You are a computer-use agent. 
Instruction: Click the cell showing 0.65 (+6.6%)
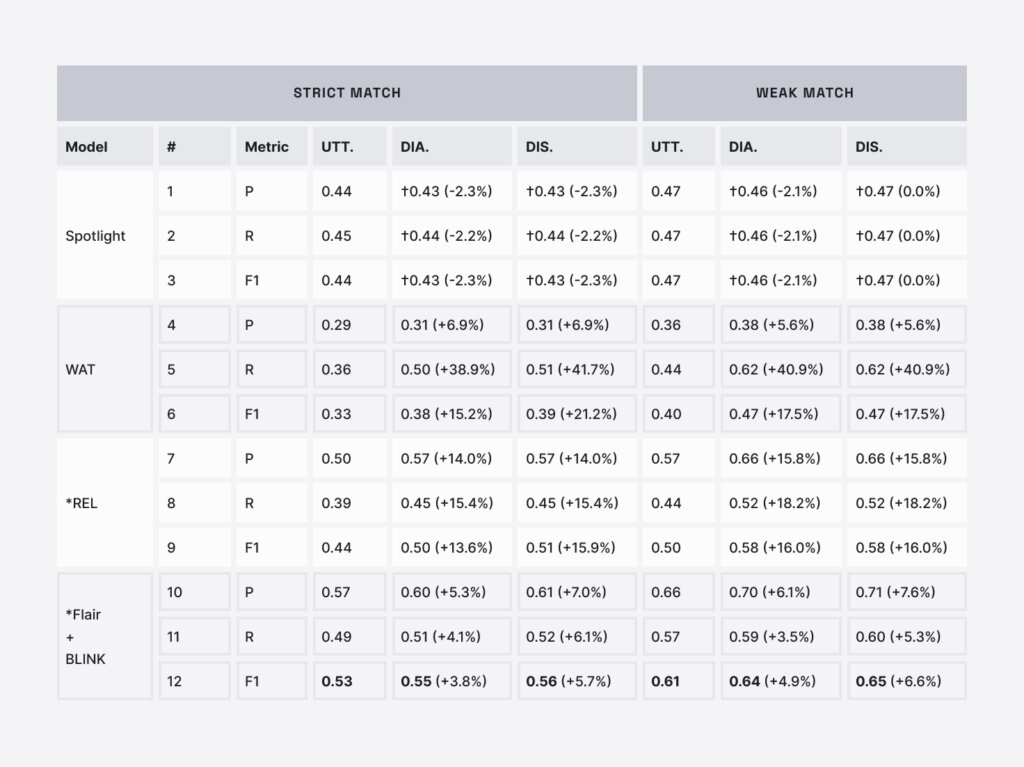pos(906,681)
